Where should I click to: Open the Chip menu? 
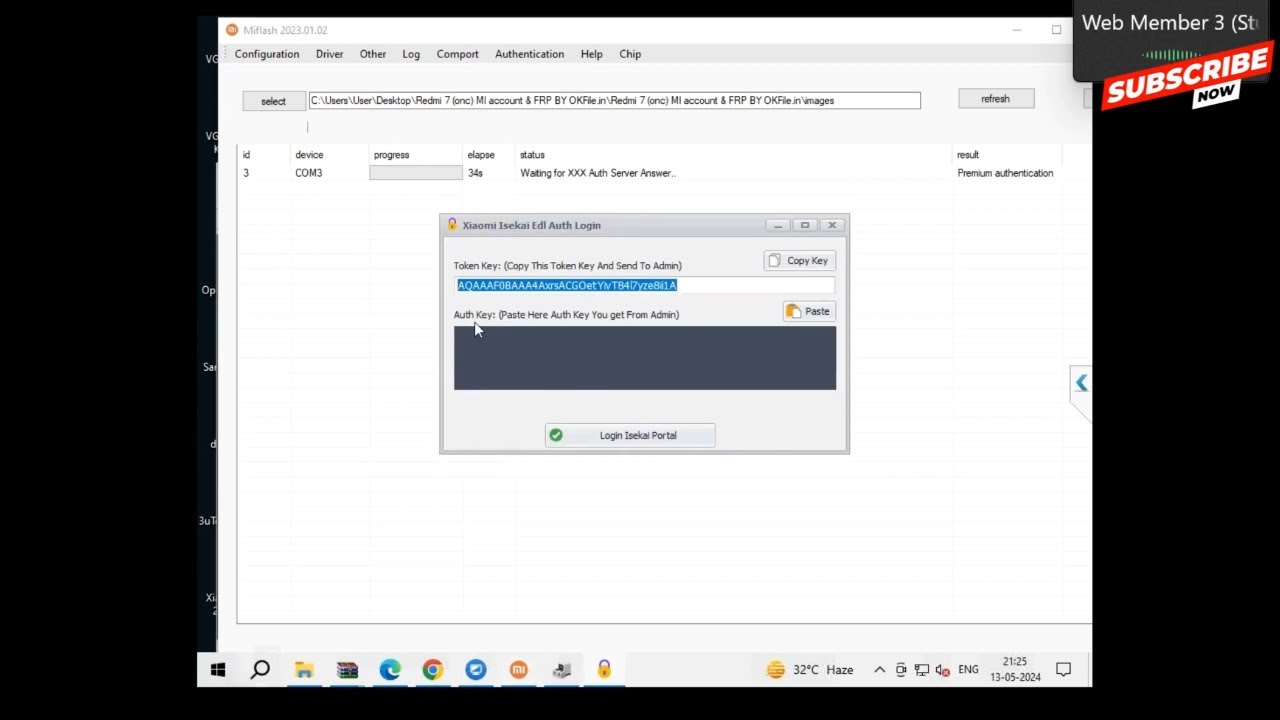click(630, 54)
